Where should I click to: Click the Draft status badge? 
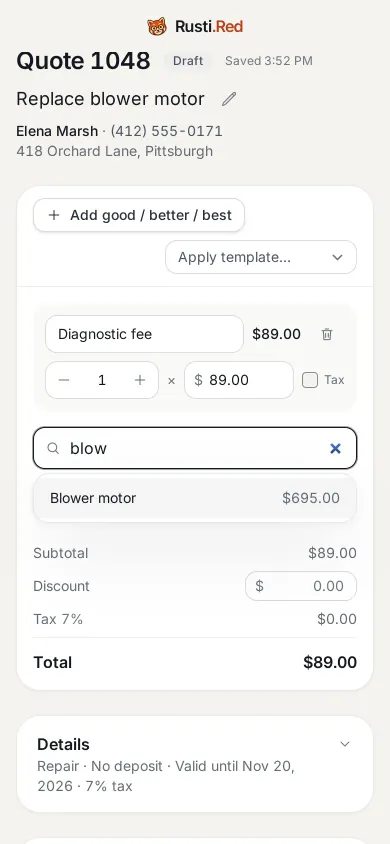point(188,61)
